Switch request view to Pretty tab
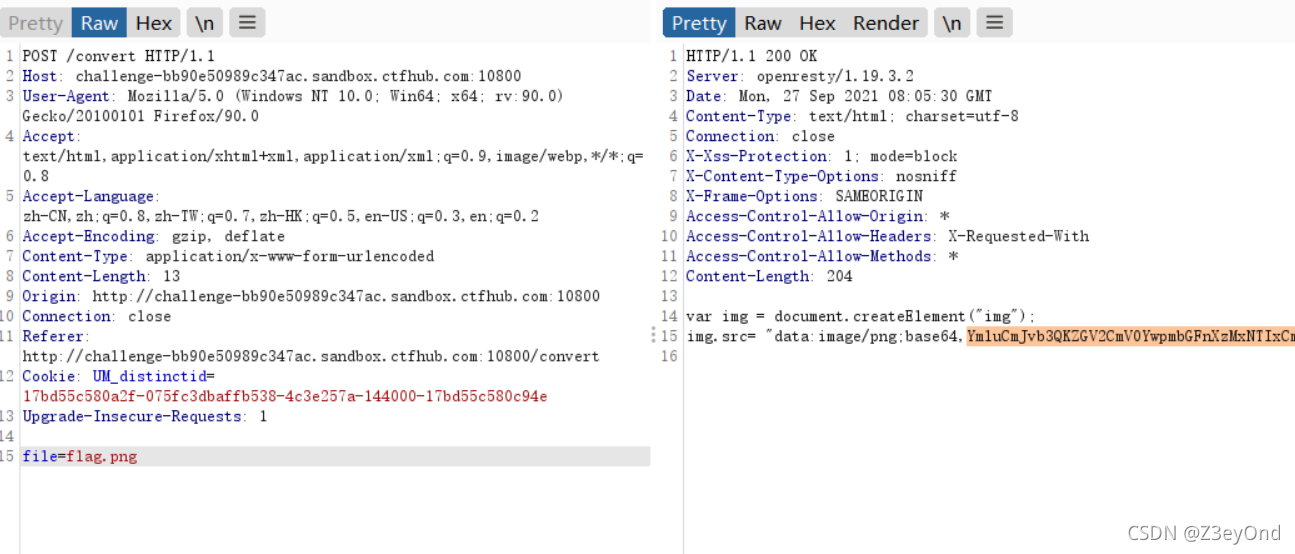Screen dimensions: 1295x554 click(35, 23)
